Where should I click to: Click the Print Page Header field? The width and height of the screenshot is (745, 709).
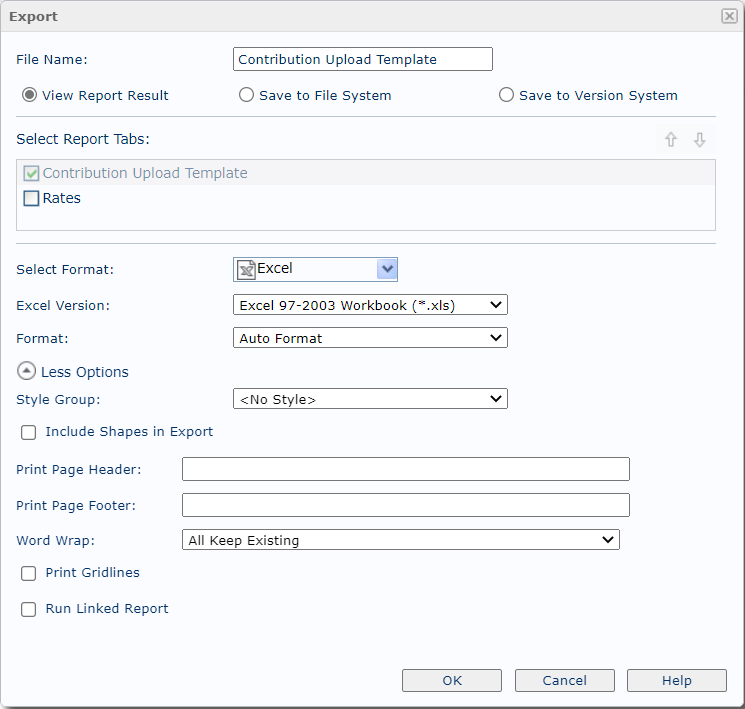406,469
